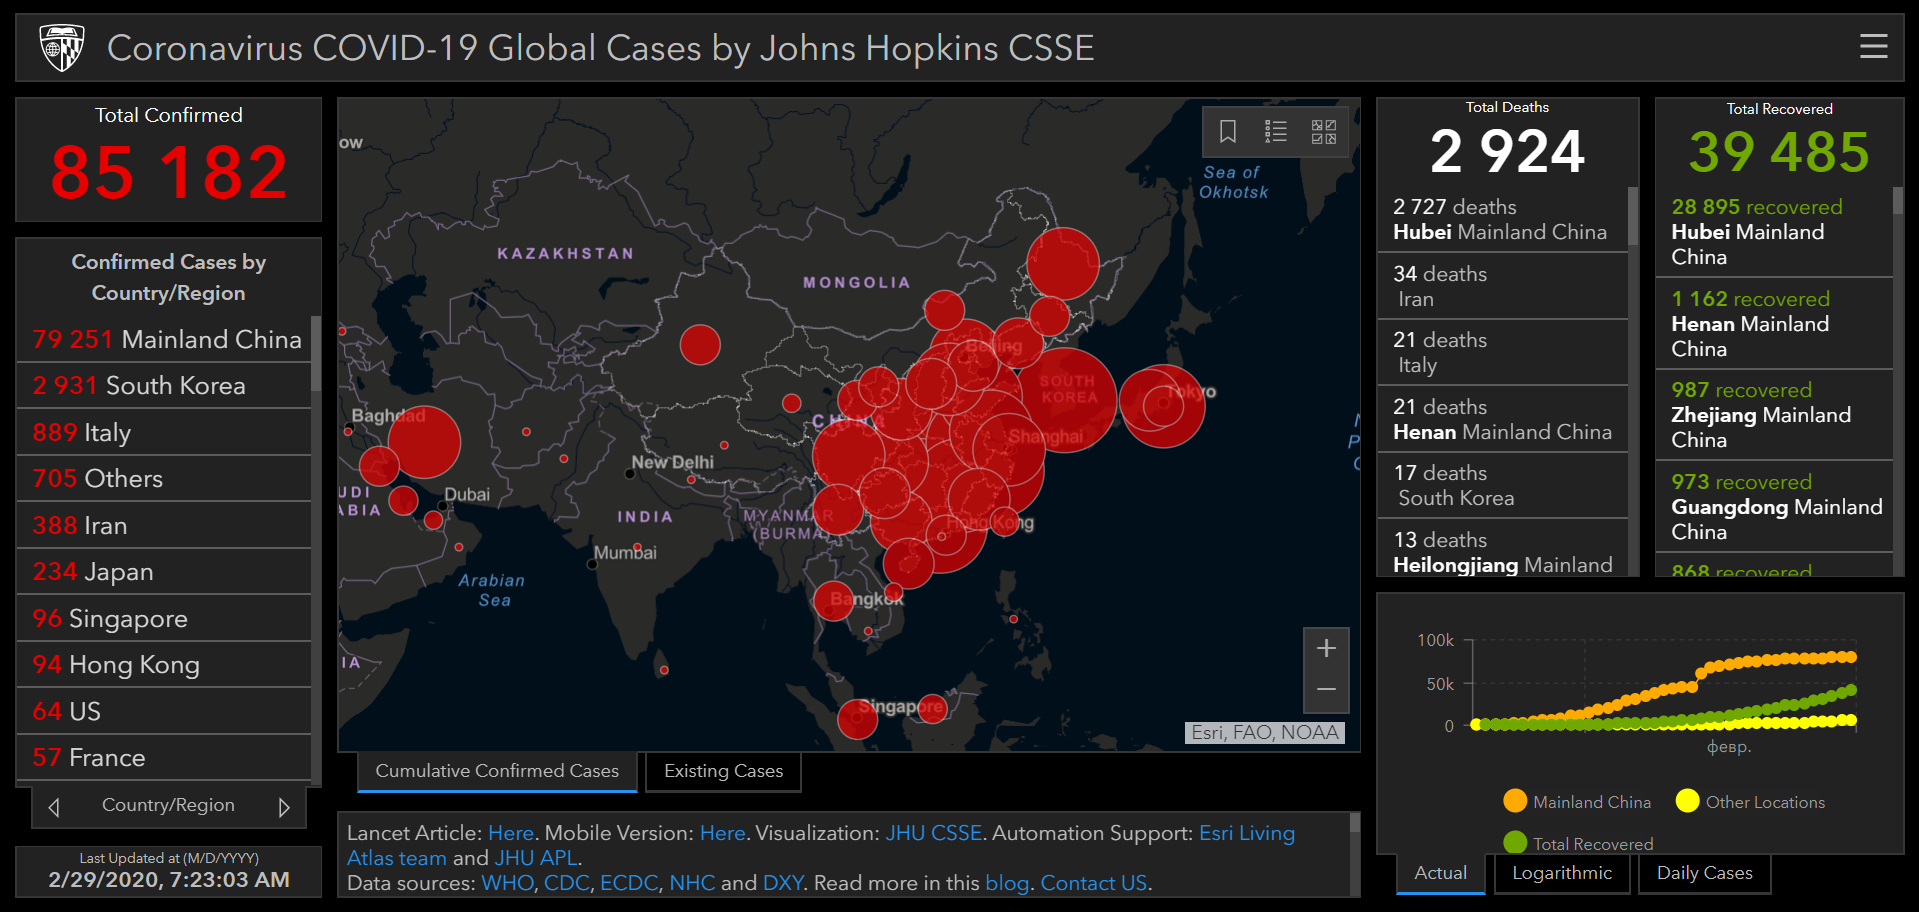1919x912 pixels.
Task: Select the Logarithmic chart tab
Action: pos(1562,873)
